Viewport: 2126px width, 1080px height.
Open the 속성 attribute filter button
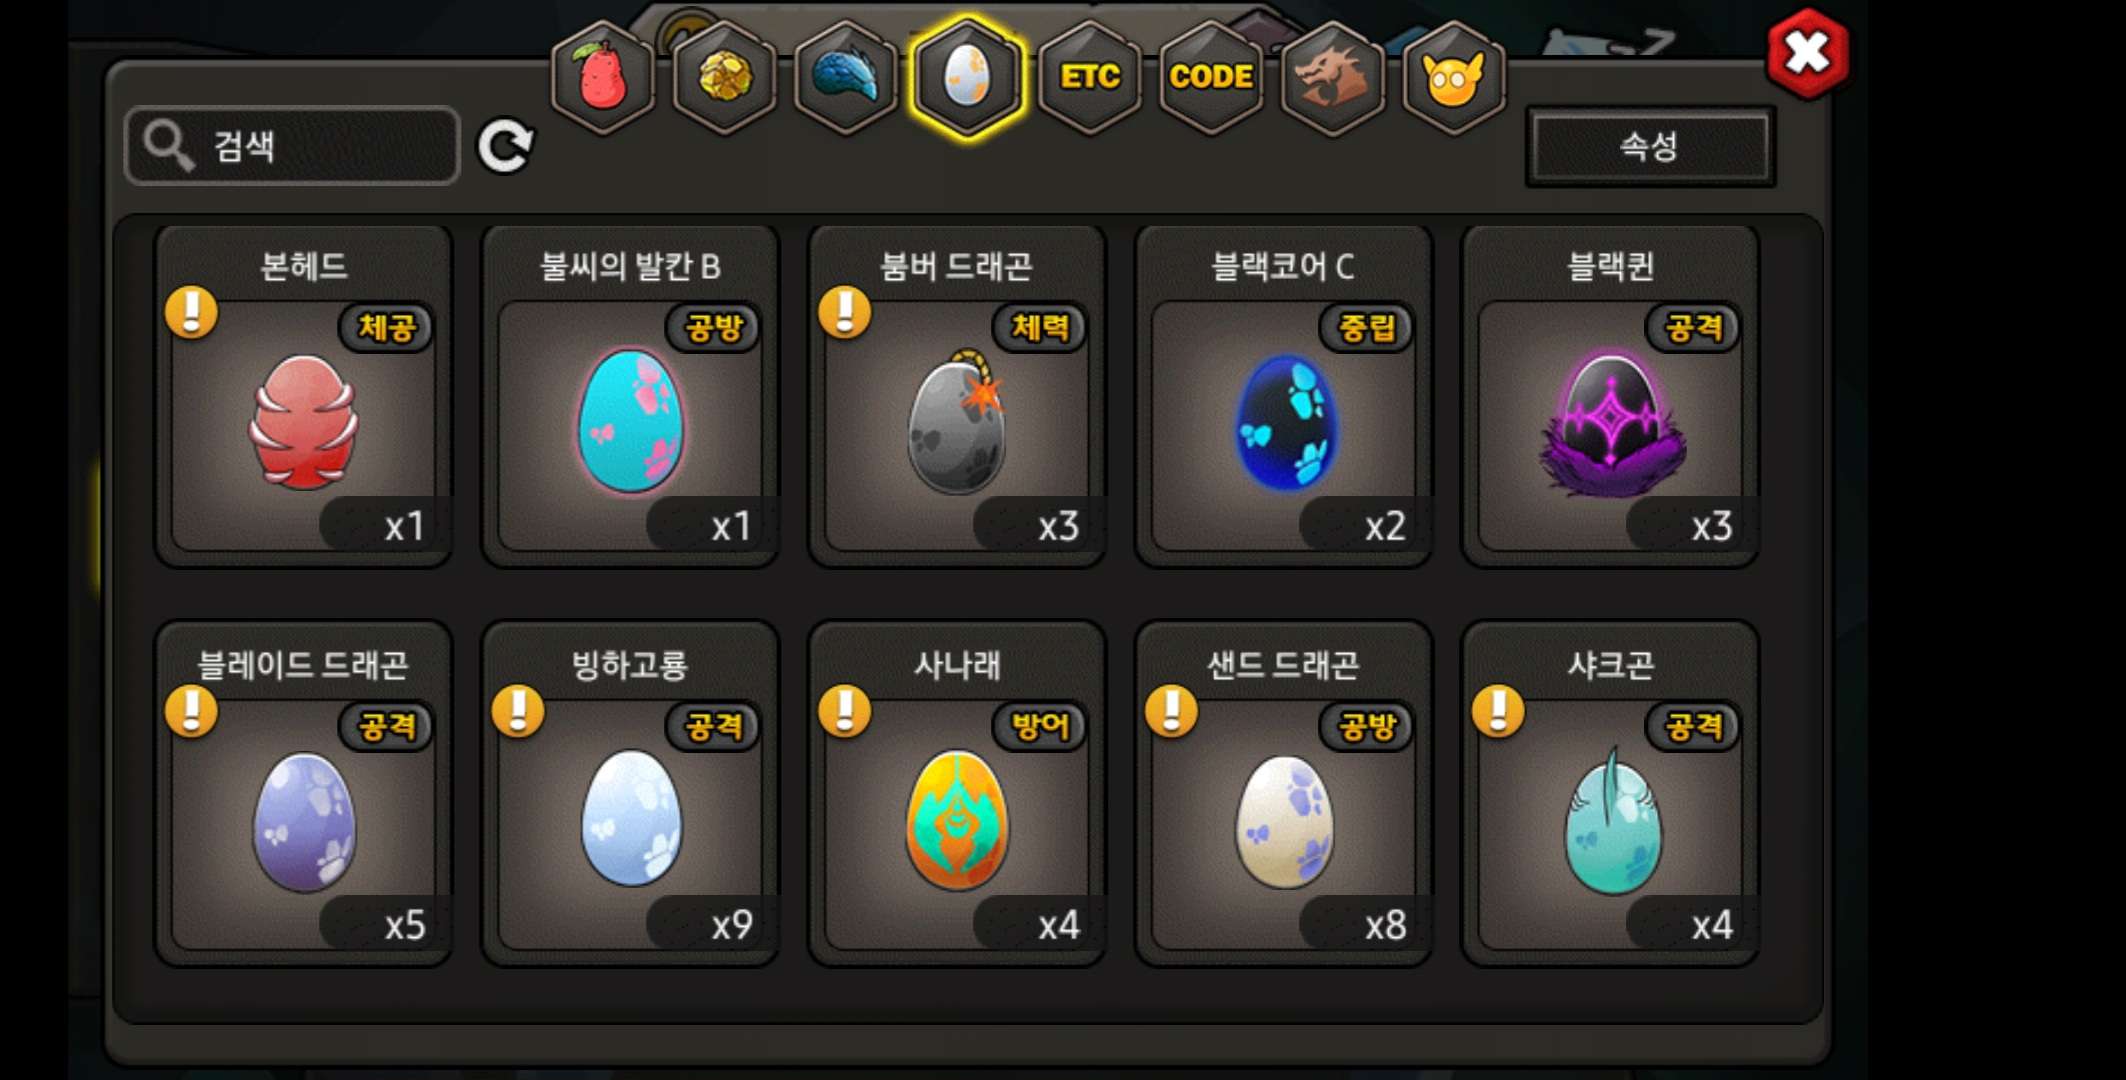pyautogui.click(x=1650, y=147)
